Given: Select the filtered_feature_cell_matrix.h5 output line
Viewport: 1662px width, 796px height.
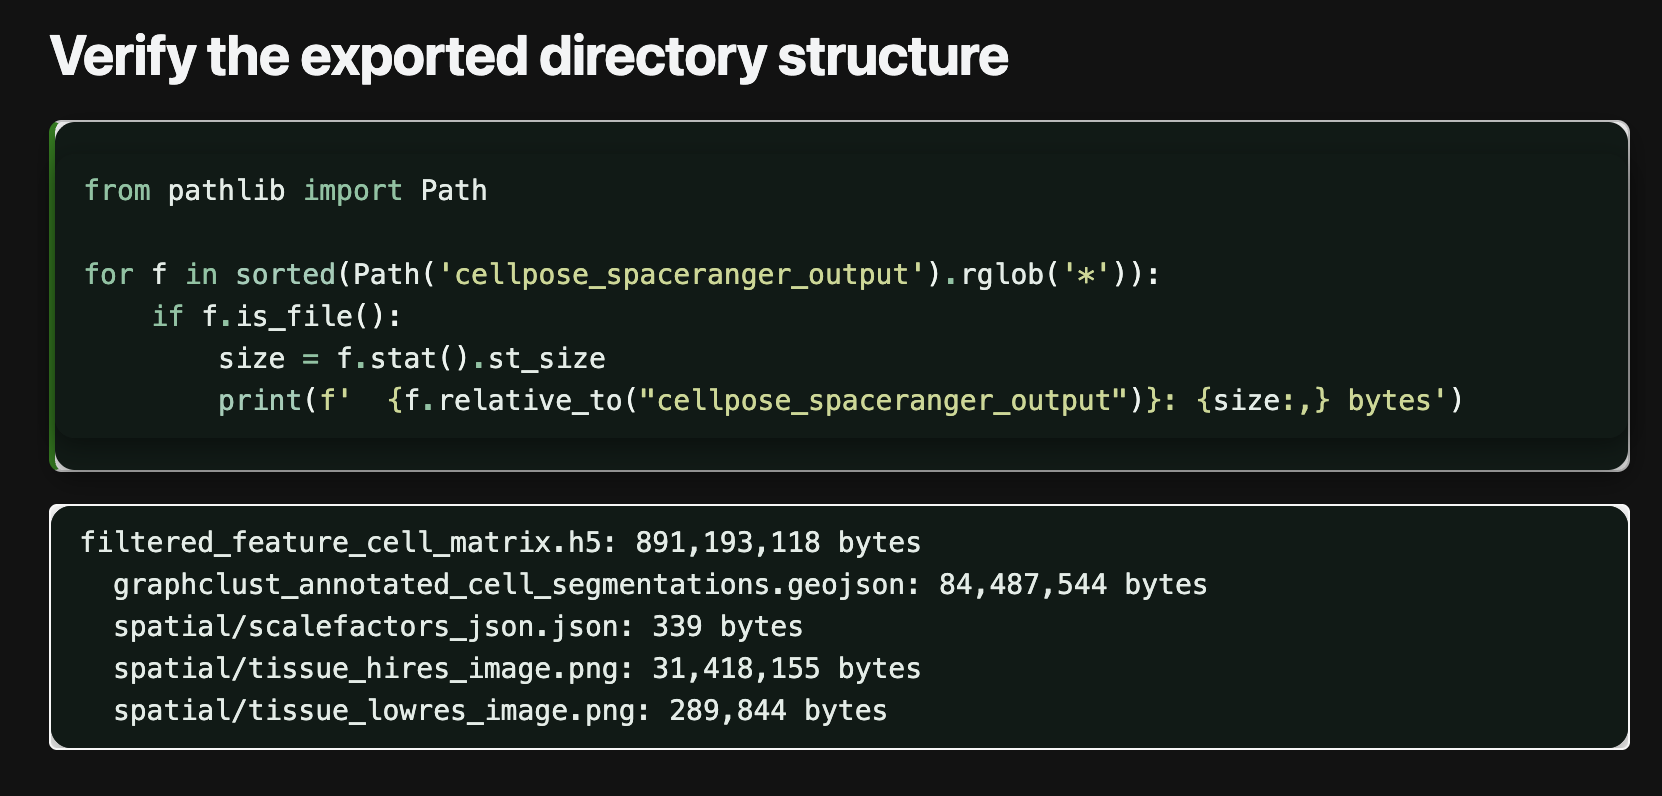Looking at the screenshot, I should (x=501, y=542).
